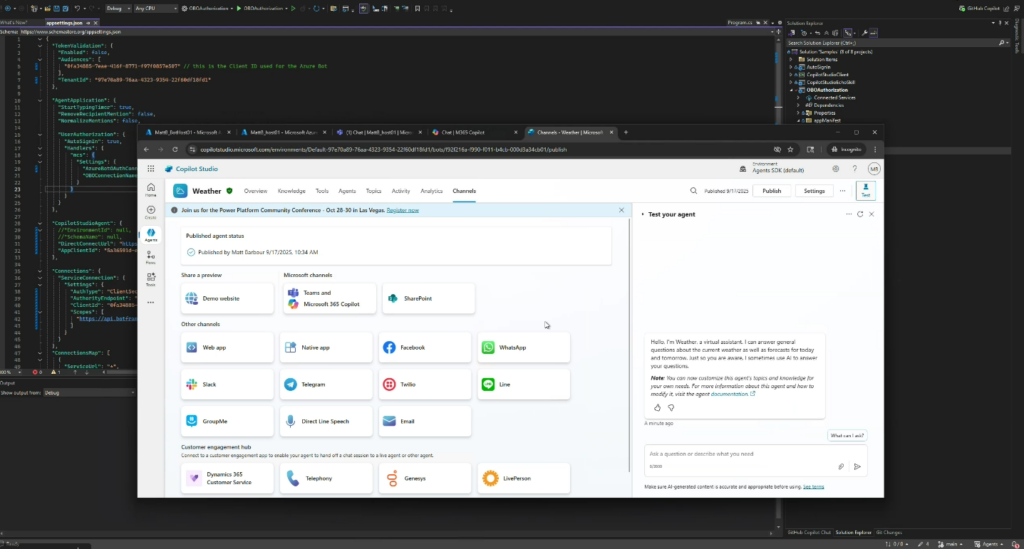Open Copilot Studio settings gear icon
Viewport: 1024px width, 549px height.
(835, 169)
